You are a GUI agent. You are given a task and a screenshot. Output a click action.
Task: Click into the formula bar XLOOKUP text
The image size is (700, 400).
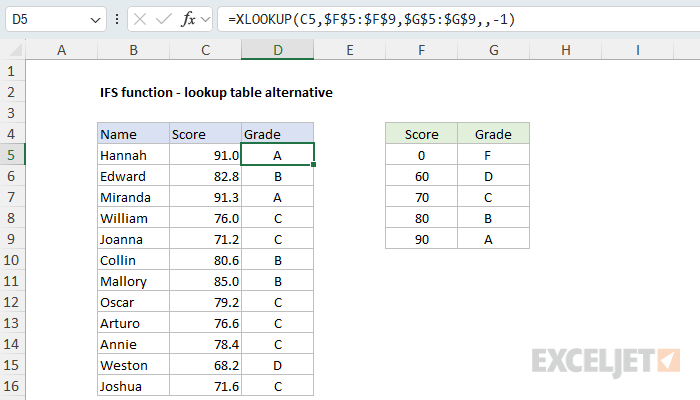[371, 19]
